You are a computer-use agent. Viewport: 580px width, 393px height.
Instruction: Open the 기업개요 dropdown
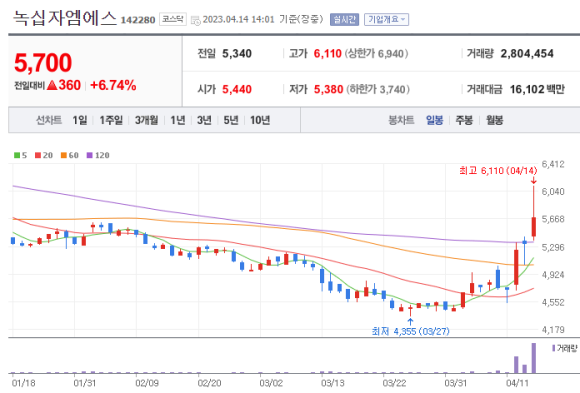(x=387, y=20)
